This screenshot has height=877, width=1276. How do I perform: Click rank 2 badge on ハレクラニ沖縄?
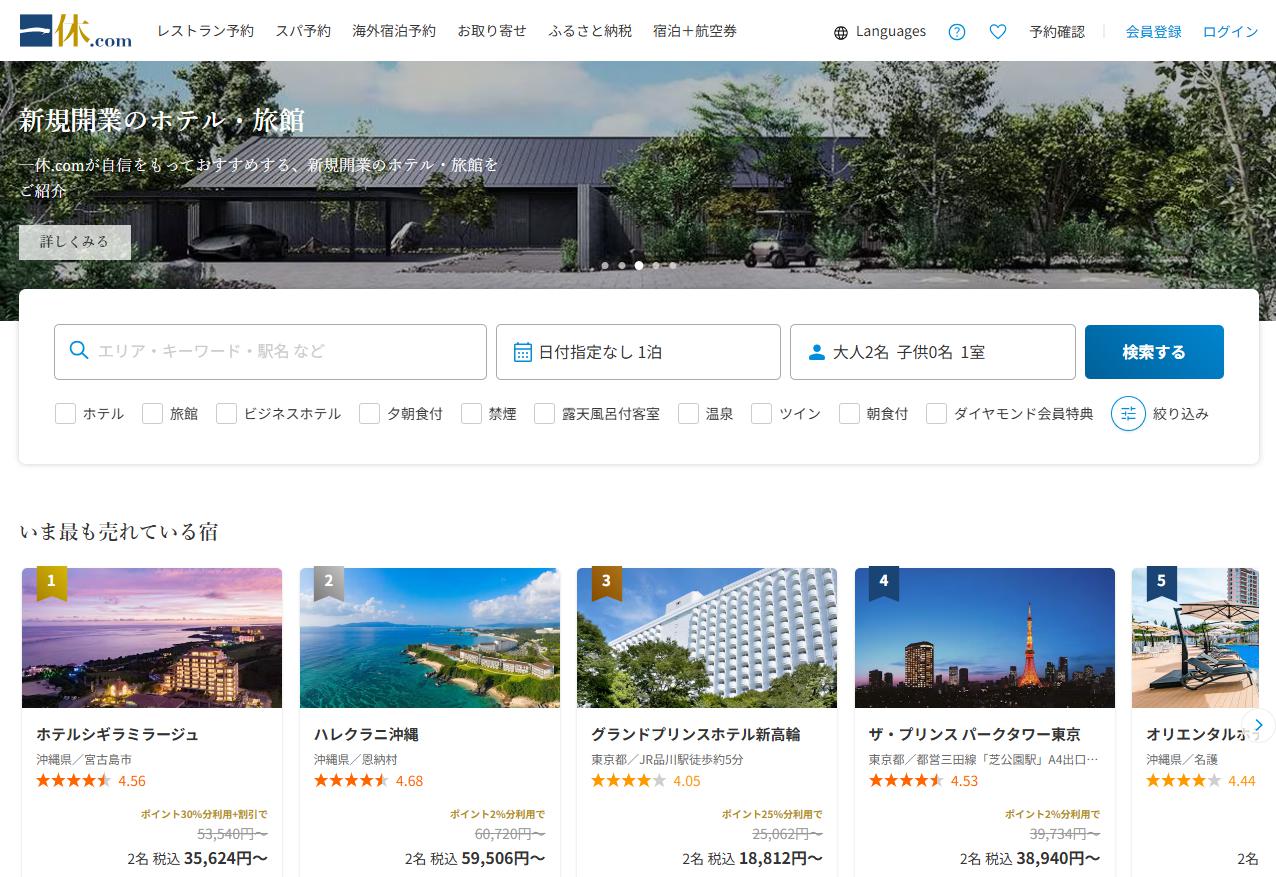pyautogui.click(x=329, y=583)
